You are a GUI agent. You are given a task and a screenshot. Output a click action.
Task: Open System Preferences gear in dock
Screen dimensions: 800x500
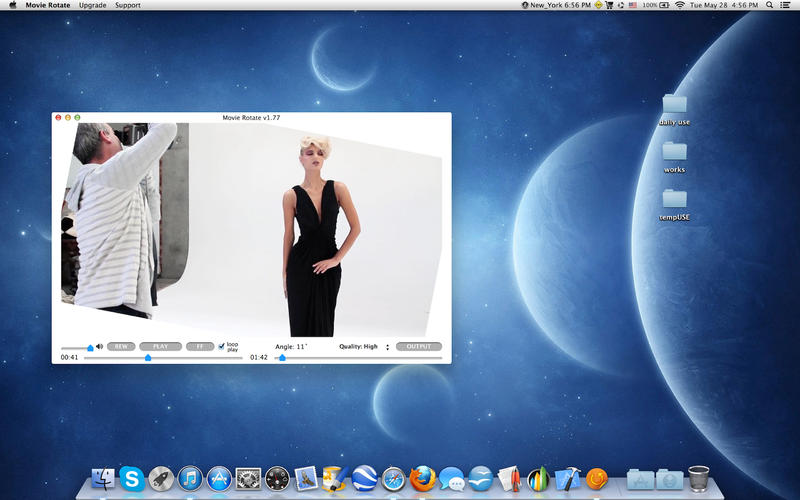[x=248, y=479]
